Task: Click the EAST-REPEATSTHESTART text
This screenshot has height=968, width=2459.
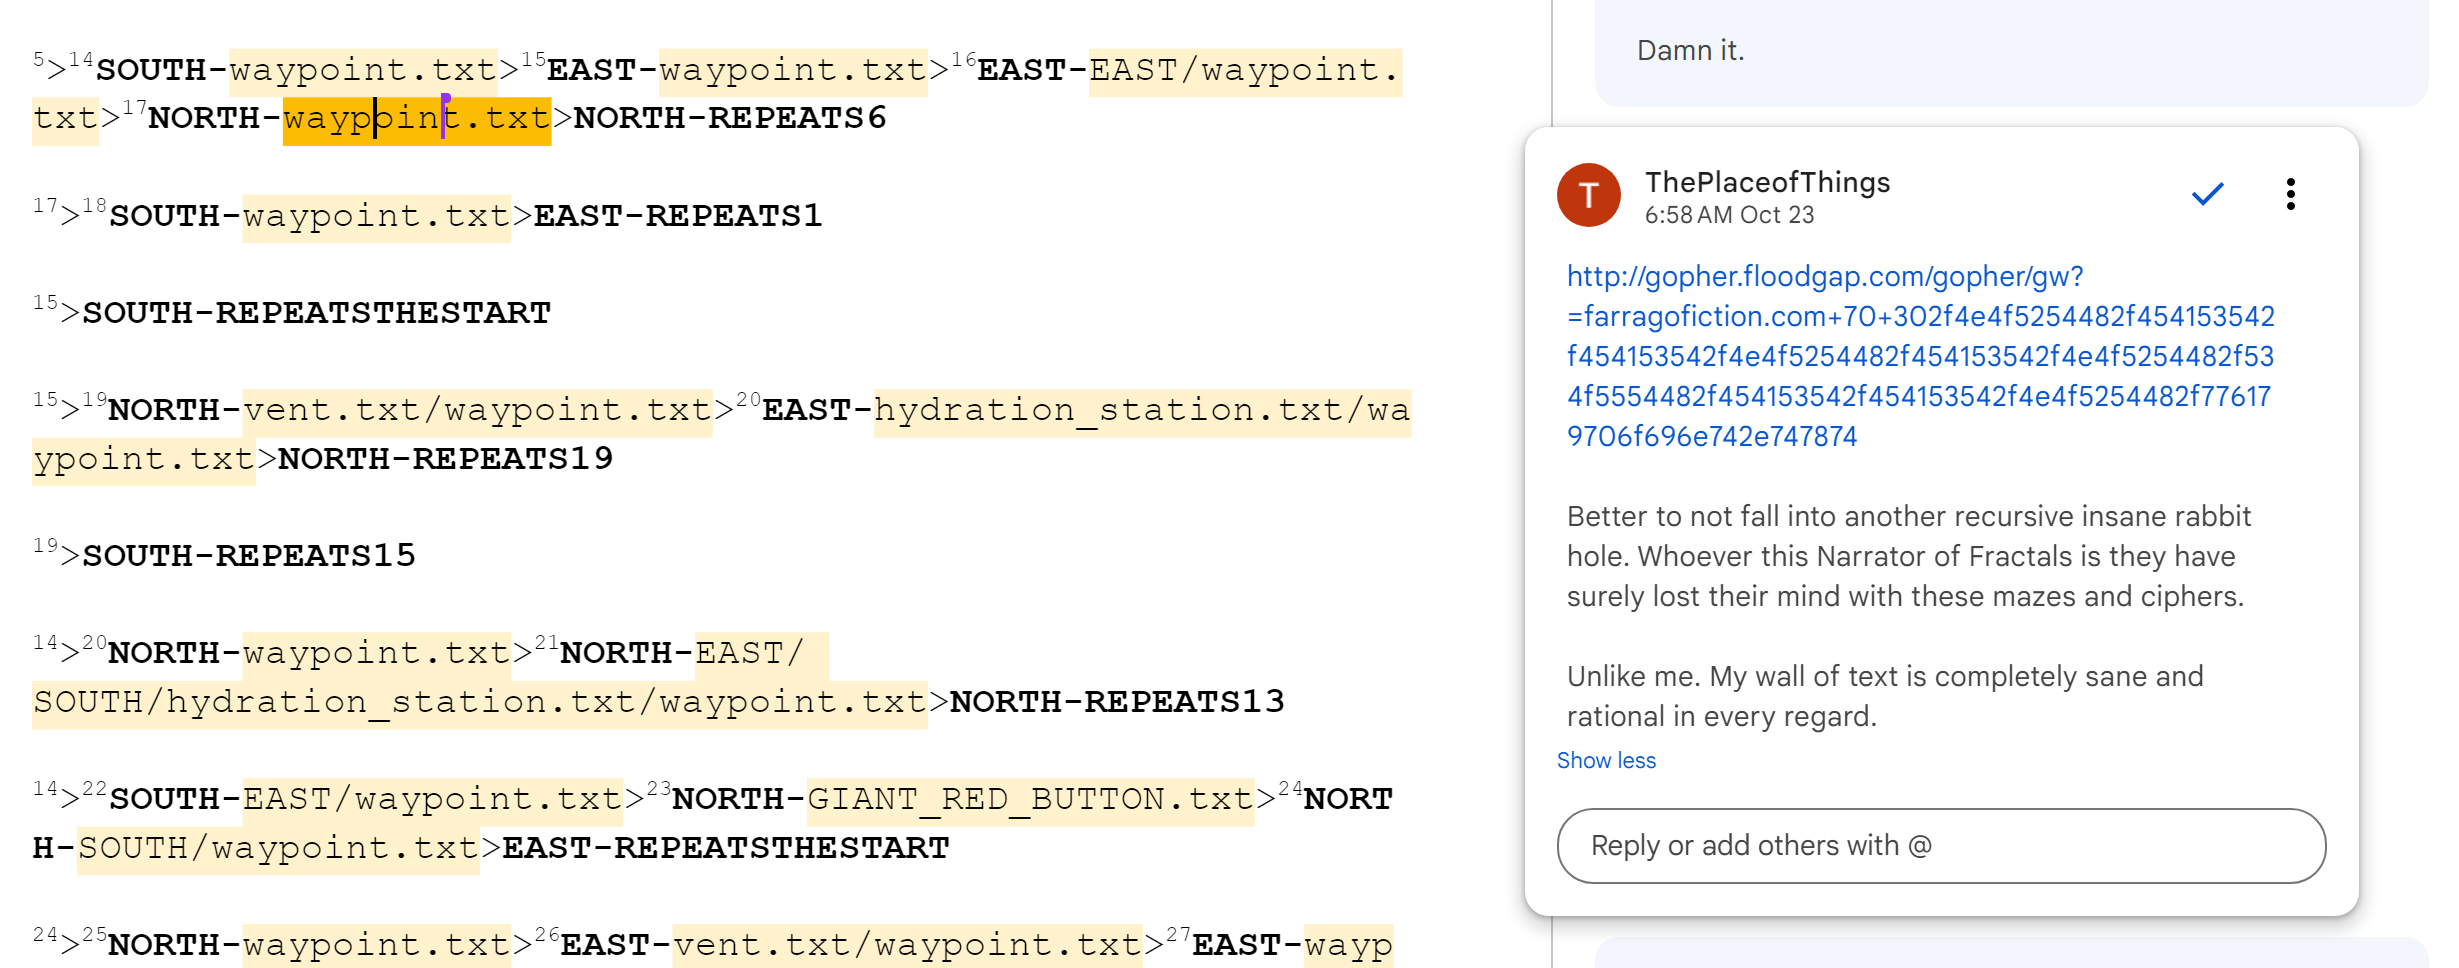Action: (x=725, y=849)
